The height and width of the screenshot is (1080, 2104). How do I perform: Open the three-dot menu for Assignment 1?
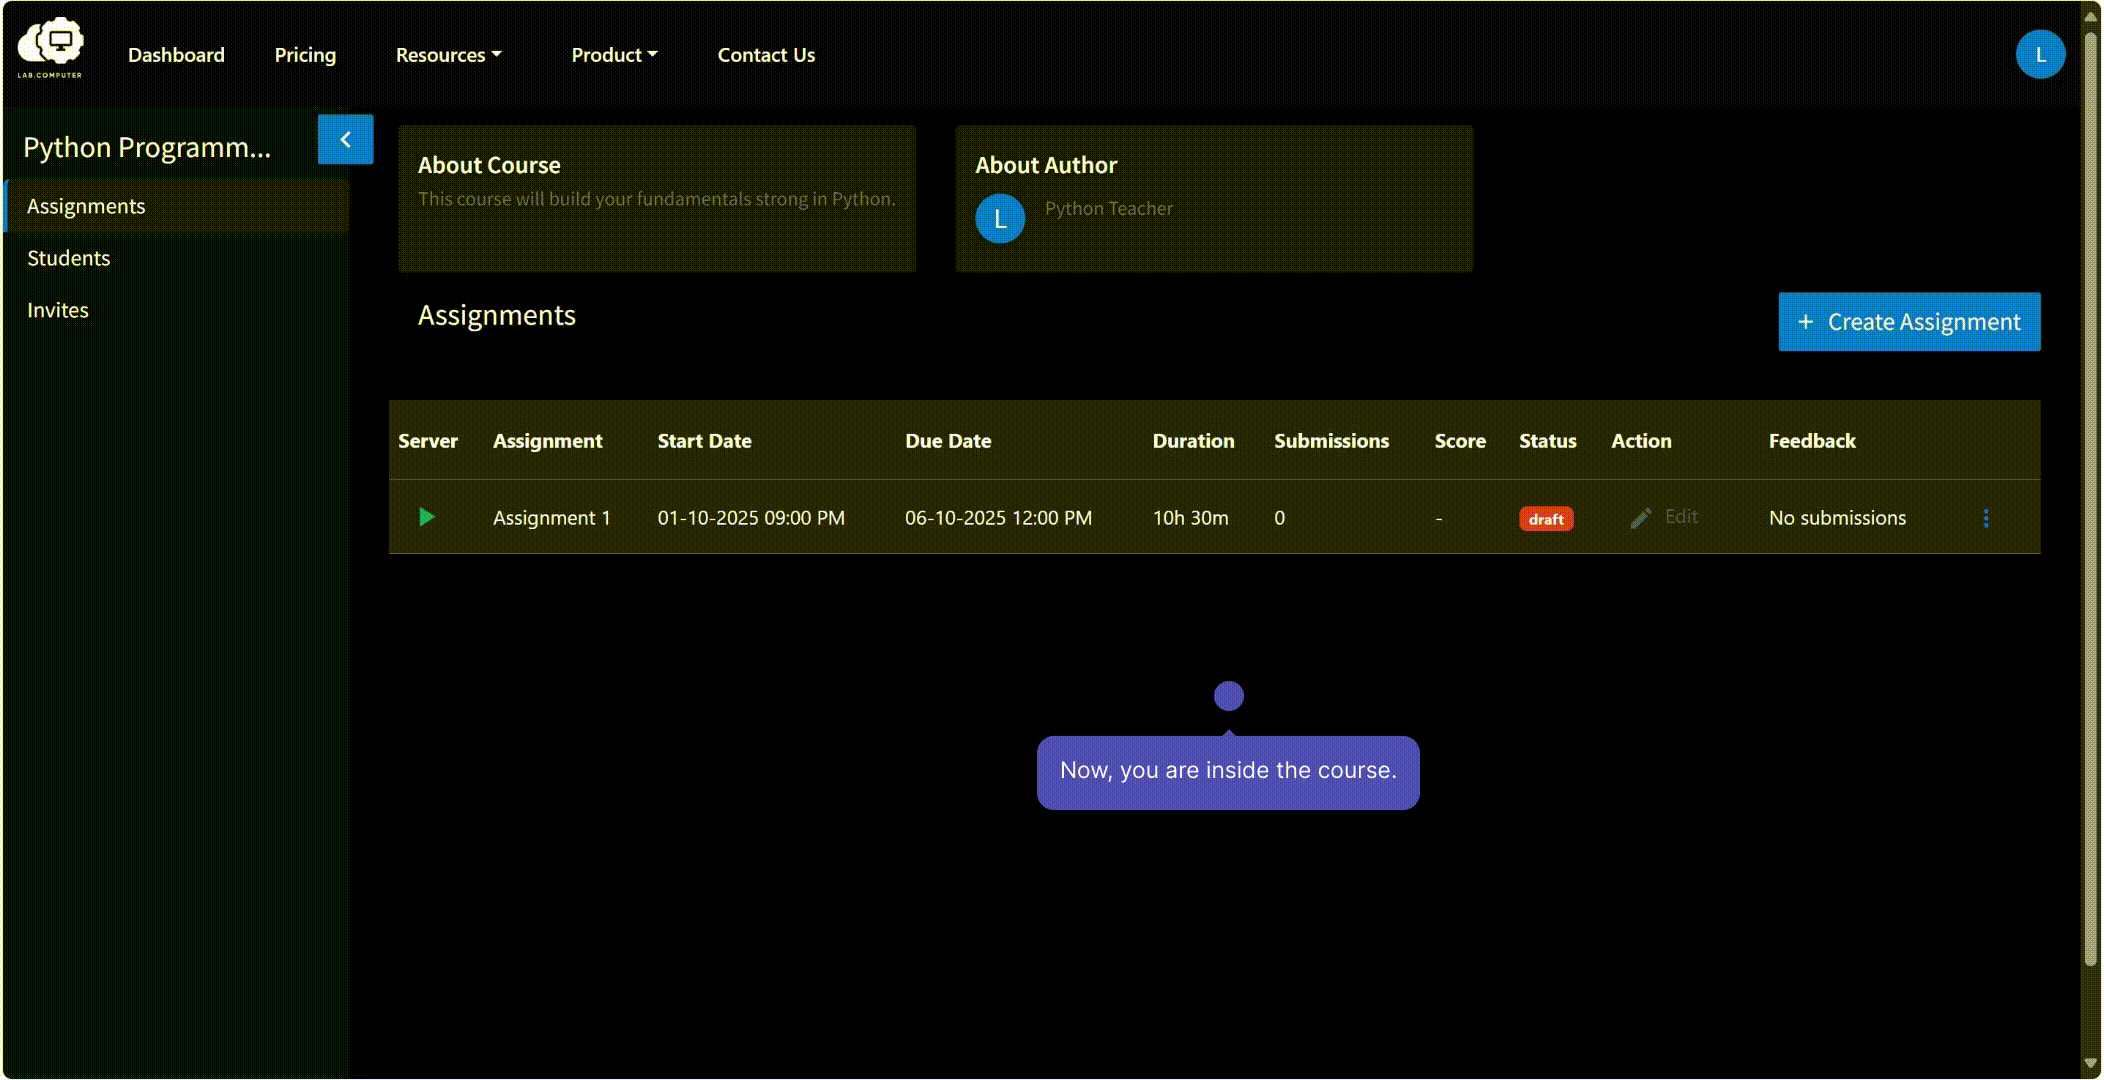[1985, 518]
